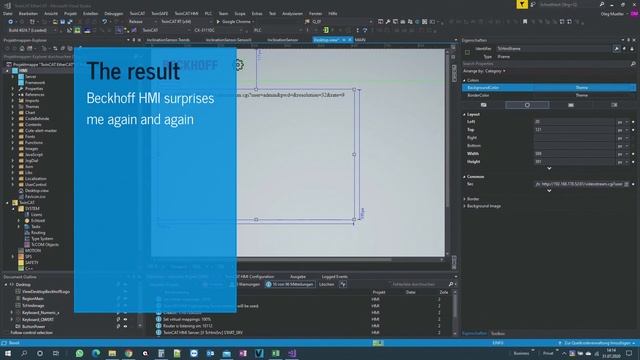
Task: Open the TwinCAT HMI menu
Action: (186, 13)
